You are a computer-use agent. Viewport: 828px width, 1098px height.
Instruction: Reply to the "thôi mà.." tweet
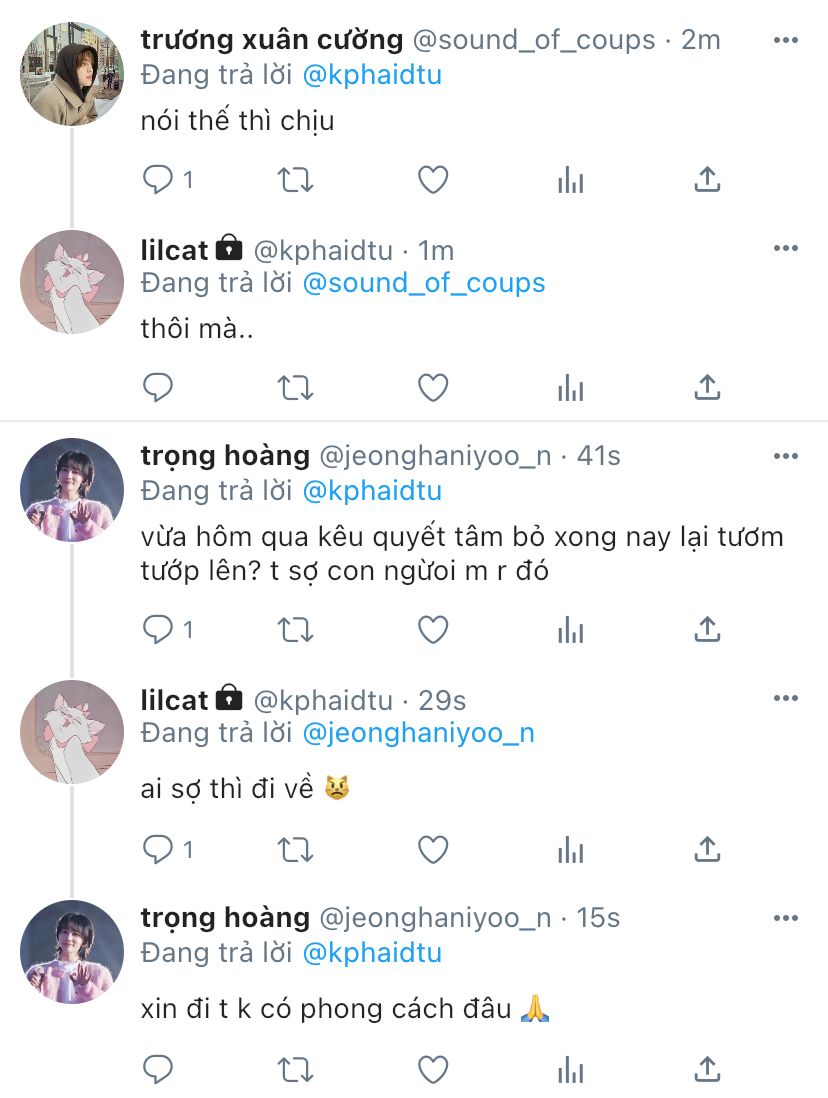(x=158, y=387)
